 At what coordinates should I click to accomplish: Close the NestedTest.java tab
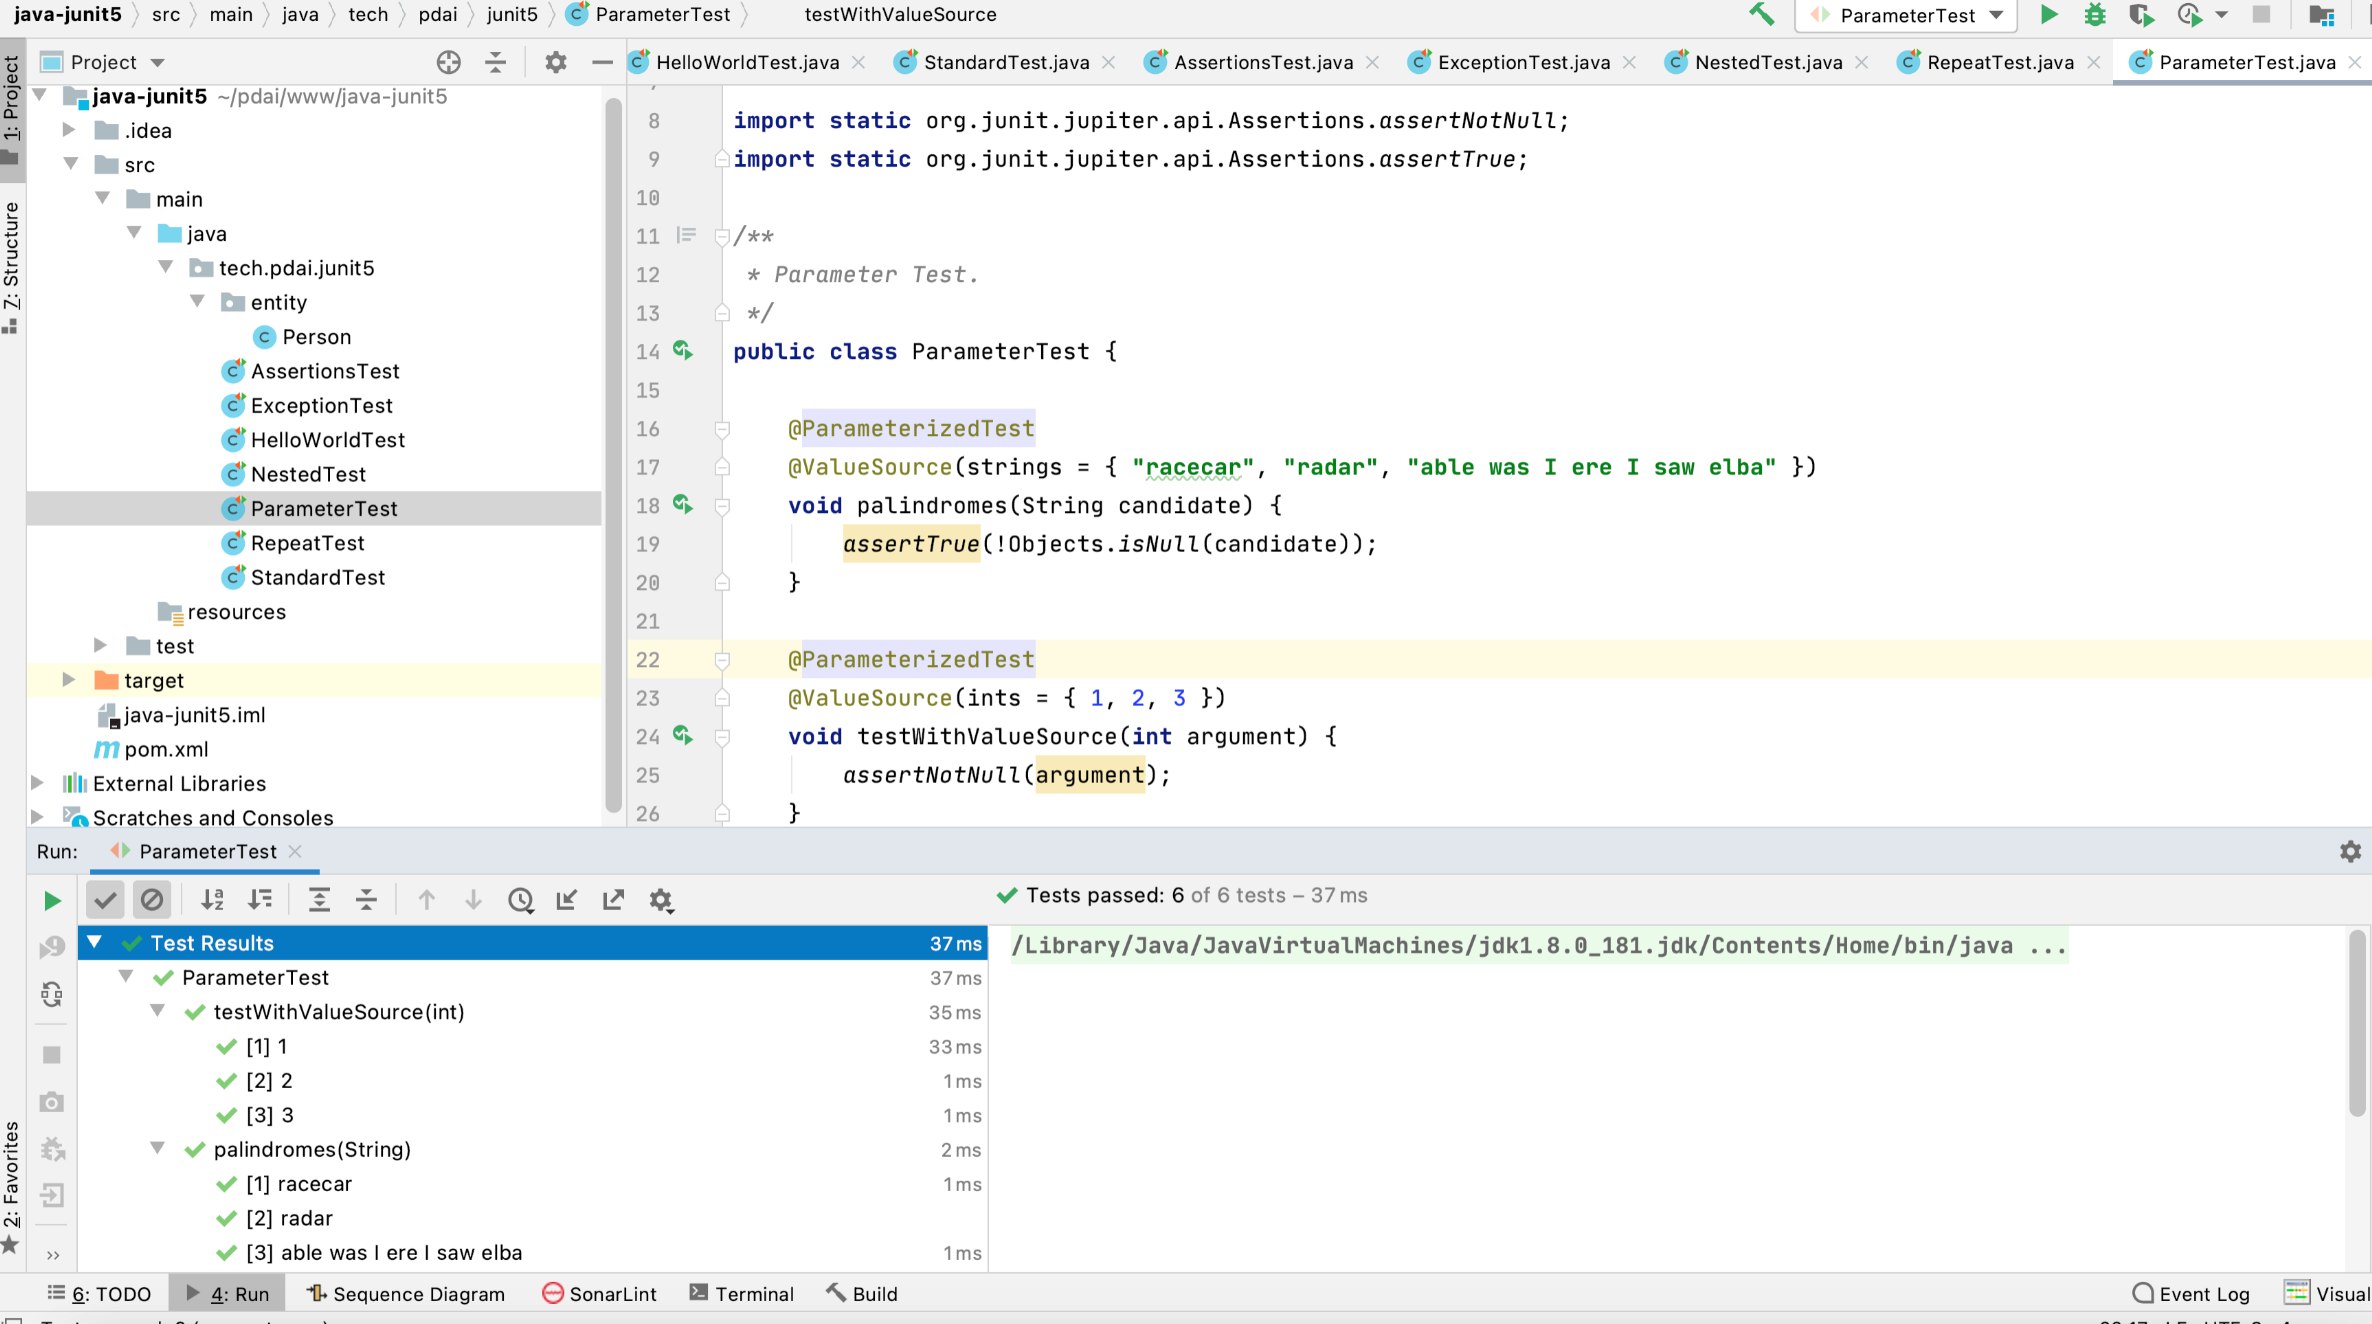tap(1861, 62)
